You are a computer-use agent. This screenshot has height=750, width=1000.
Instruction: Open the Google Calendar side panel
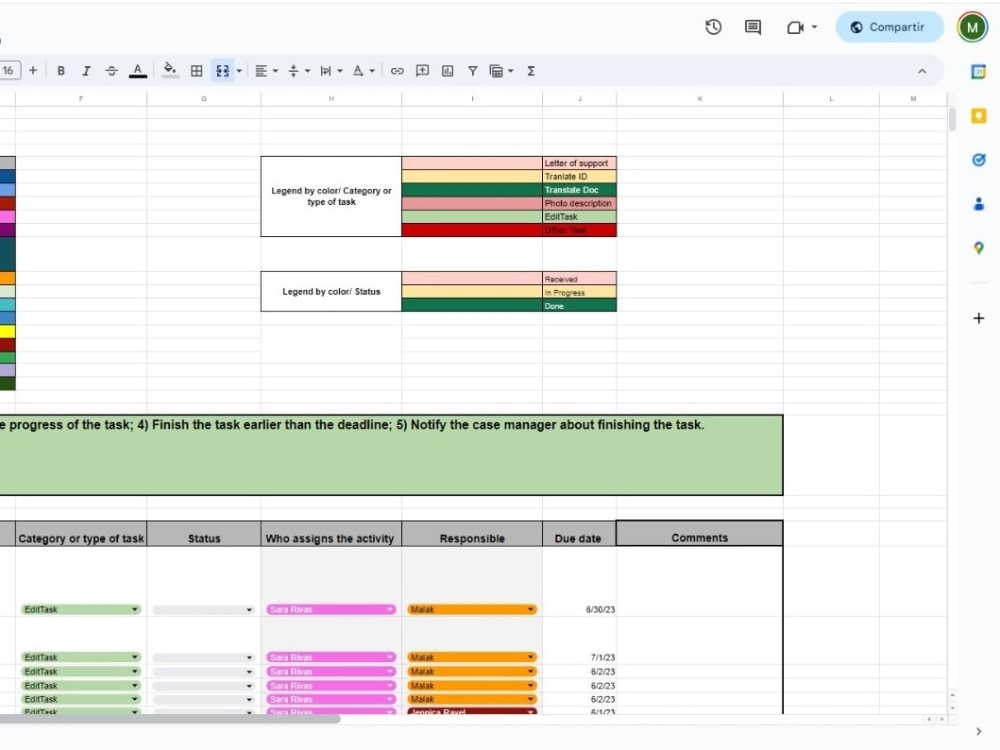pos(979,71)
